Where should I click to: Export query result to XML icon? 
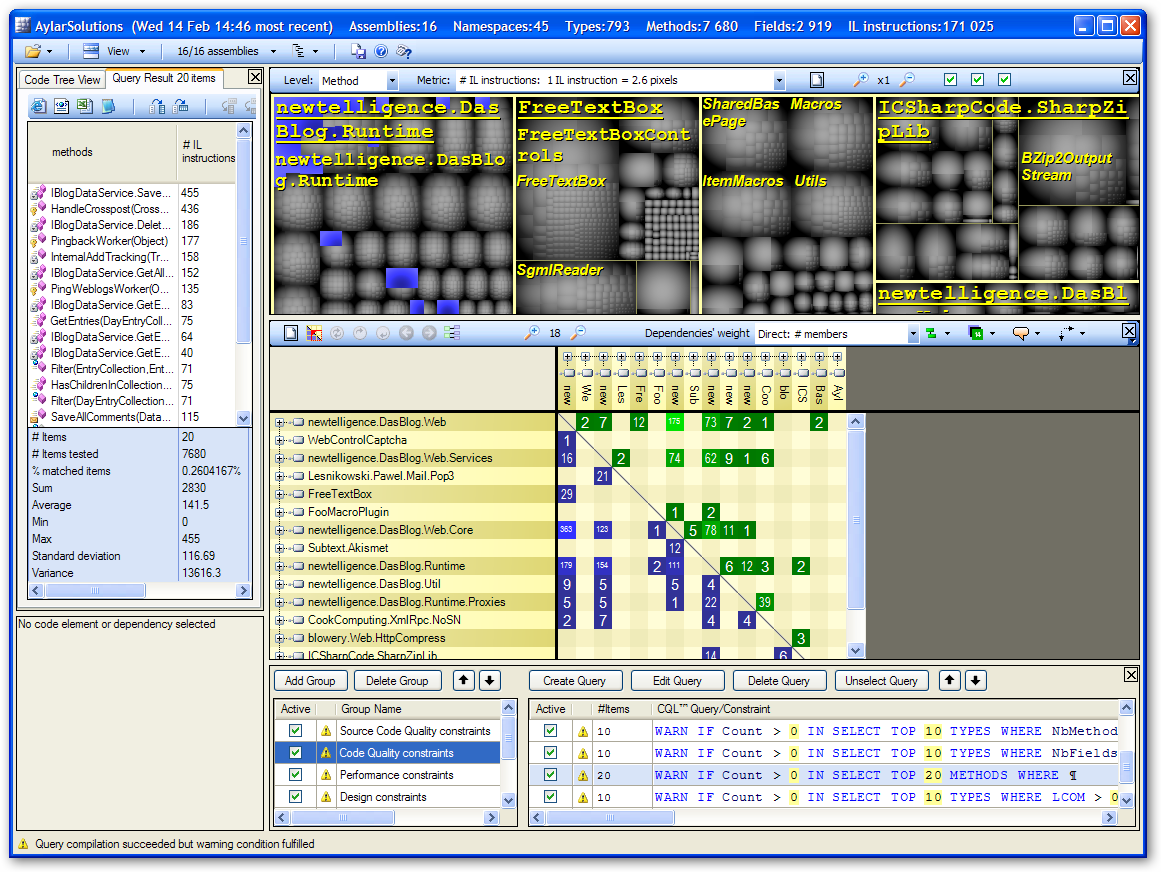pyautogui.click(x=61, y=107)
